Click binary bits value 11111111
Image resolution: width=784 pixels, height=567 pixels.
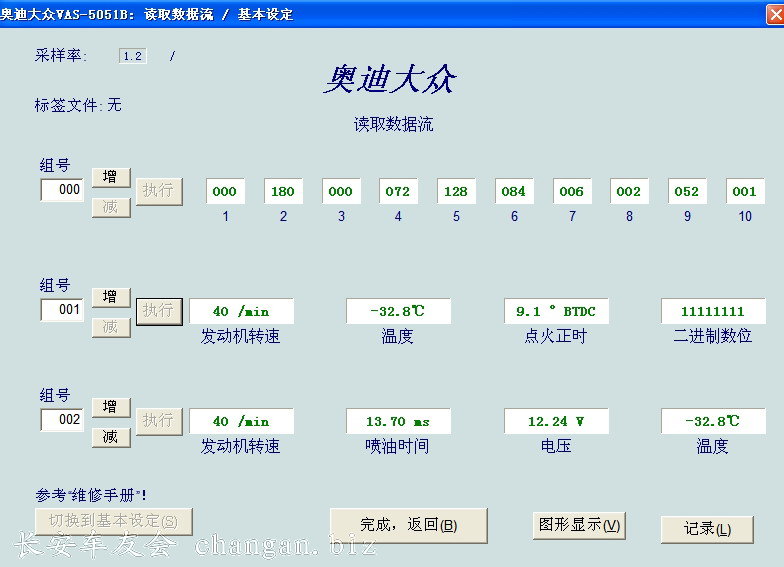click(x=713, y=312)
